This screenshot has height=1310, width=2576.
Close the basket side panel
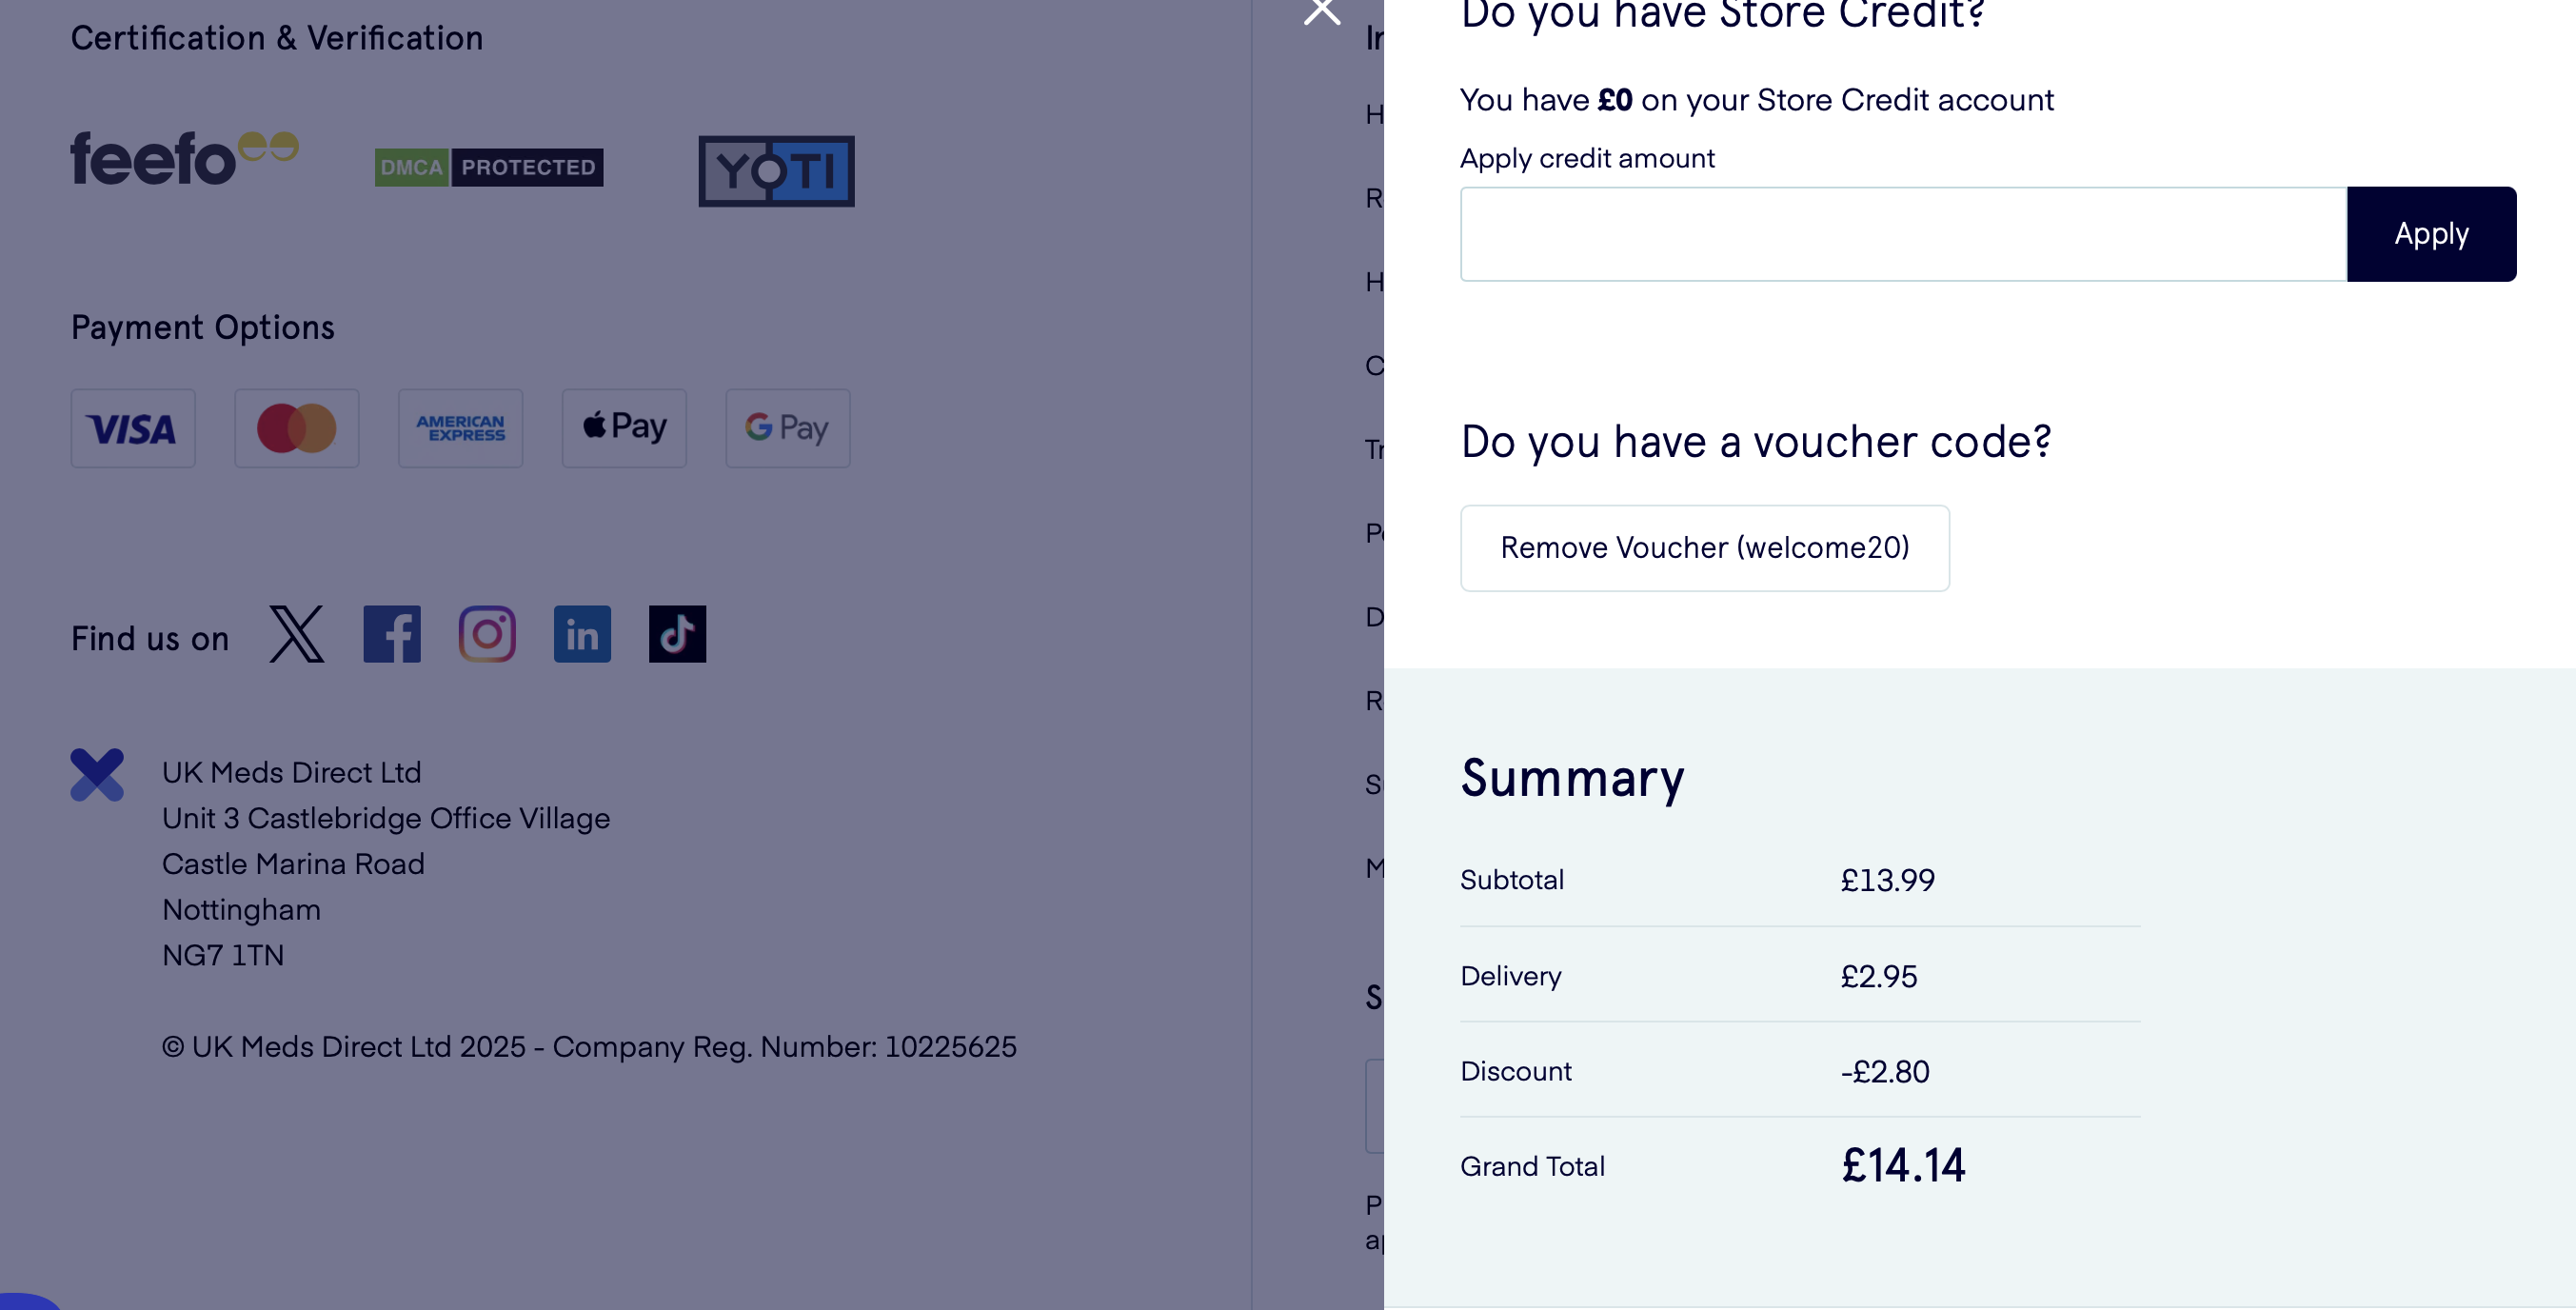coord(1322,12)
